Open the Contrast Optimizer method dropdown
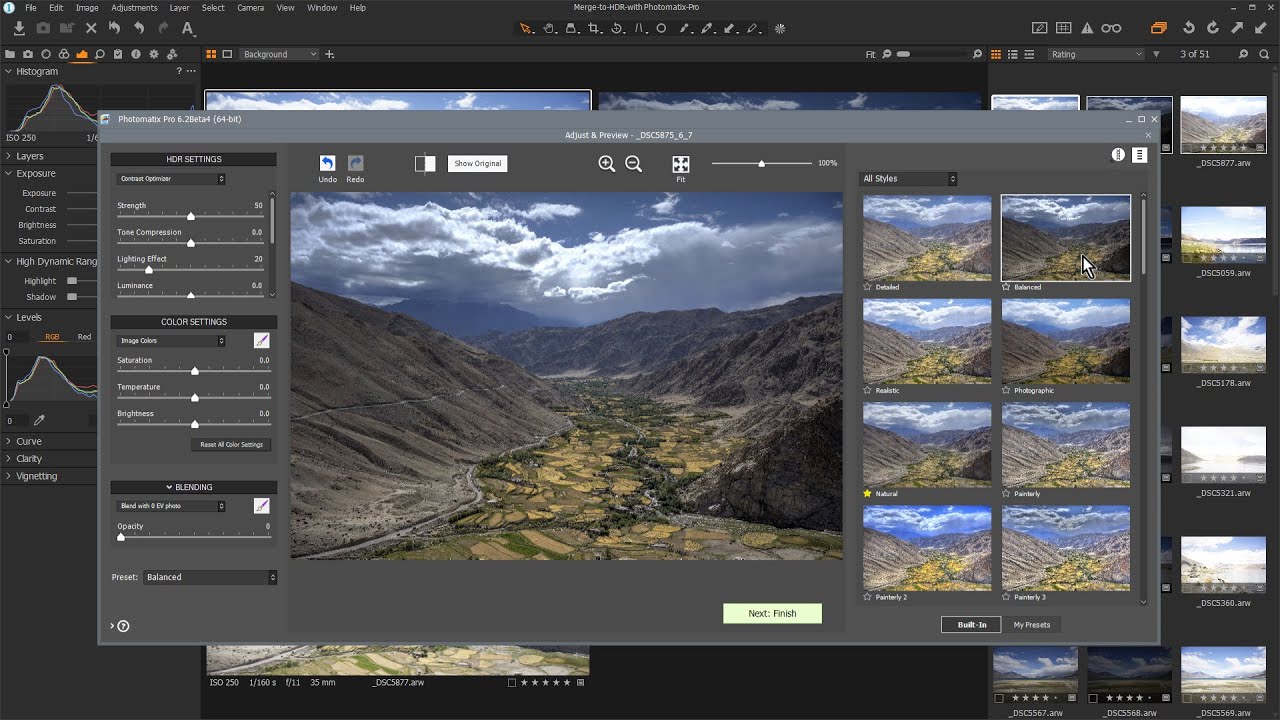The height and width of the screenshot is (720, 1280). point(171,179)
